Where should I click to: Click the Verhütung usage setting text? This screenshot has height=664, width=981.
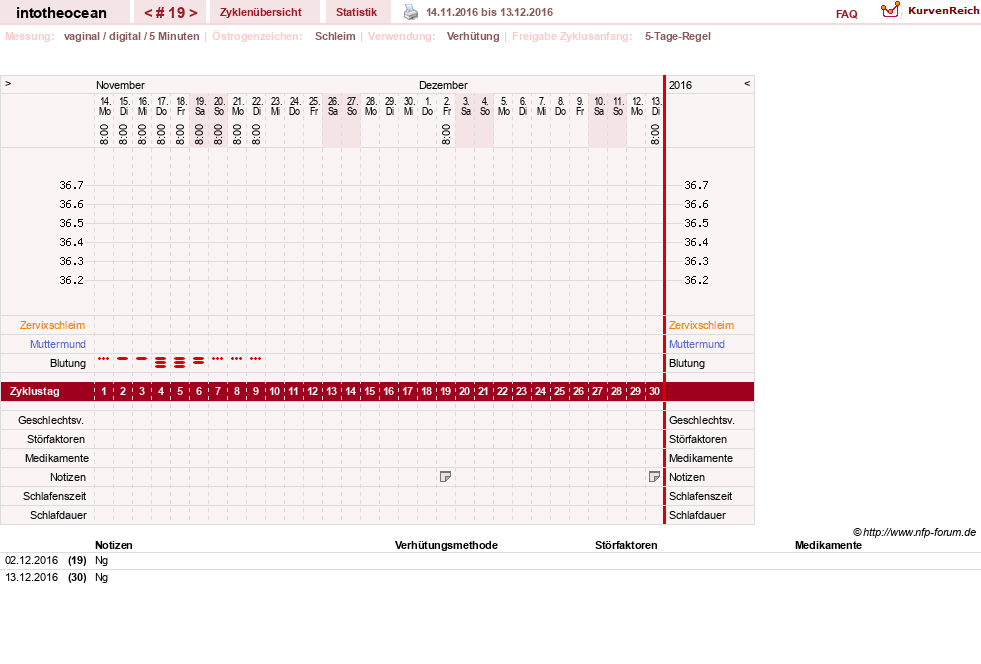tap(473, 36)
